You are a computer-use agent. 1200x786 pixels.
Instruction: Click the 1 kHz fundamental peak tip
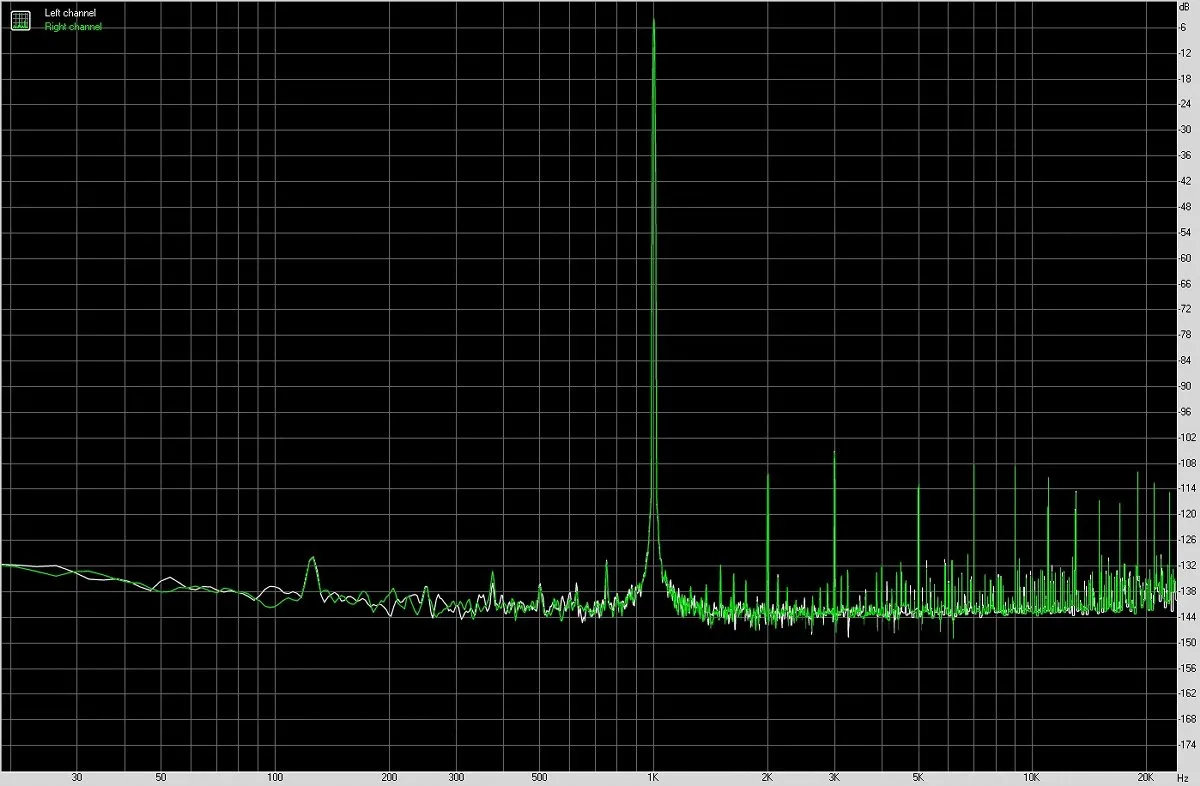[x=653, y=20]
